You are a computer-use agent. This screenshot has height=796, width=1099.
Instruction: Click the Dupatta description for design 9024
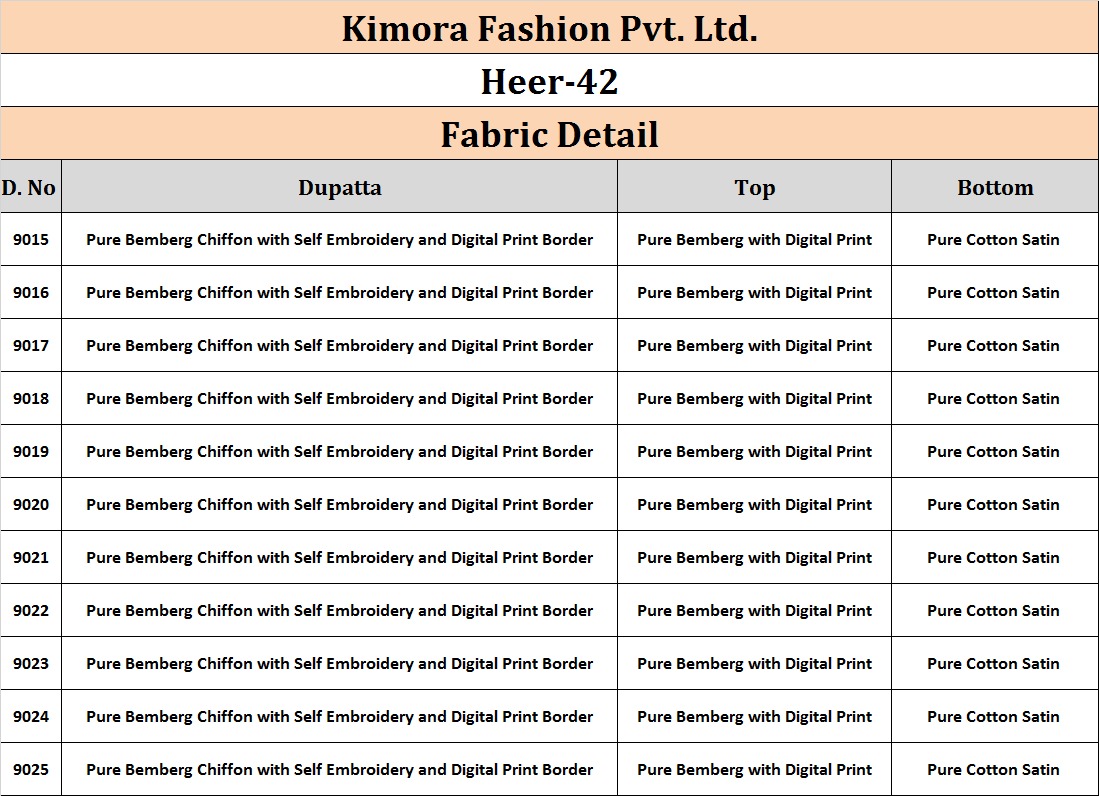[339, 717]
